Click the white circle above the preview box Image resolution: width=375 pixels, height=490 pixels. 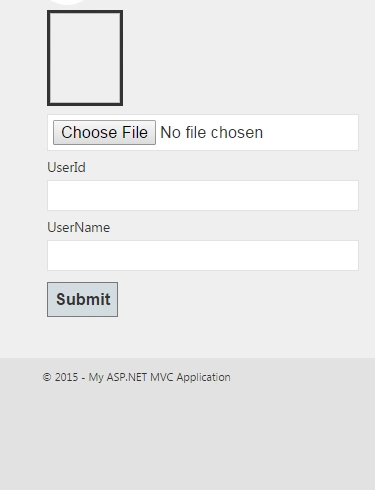click(x=68, y=2)
